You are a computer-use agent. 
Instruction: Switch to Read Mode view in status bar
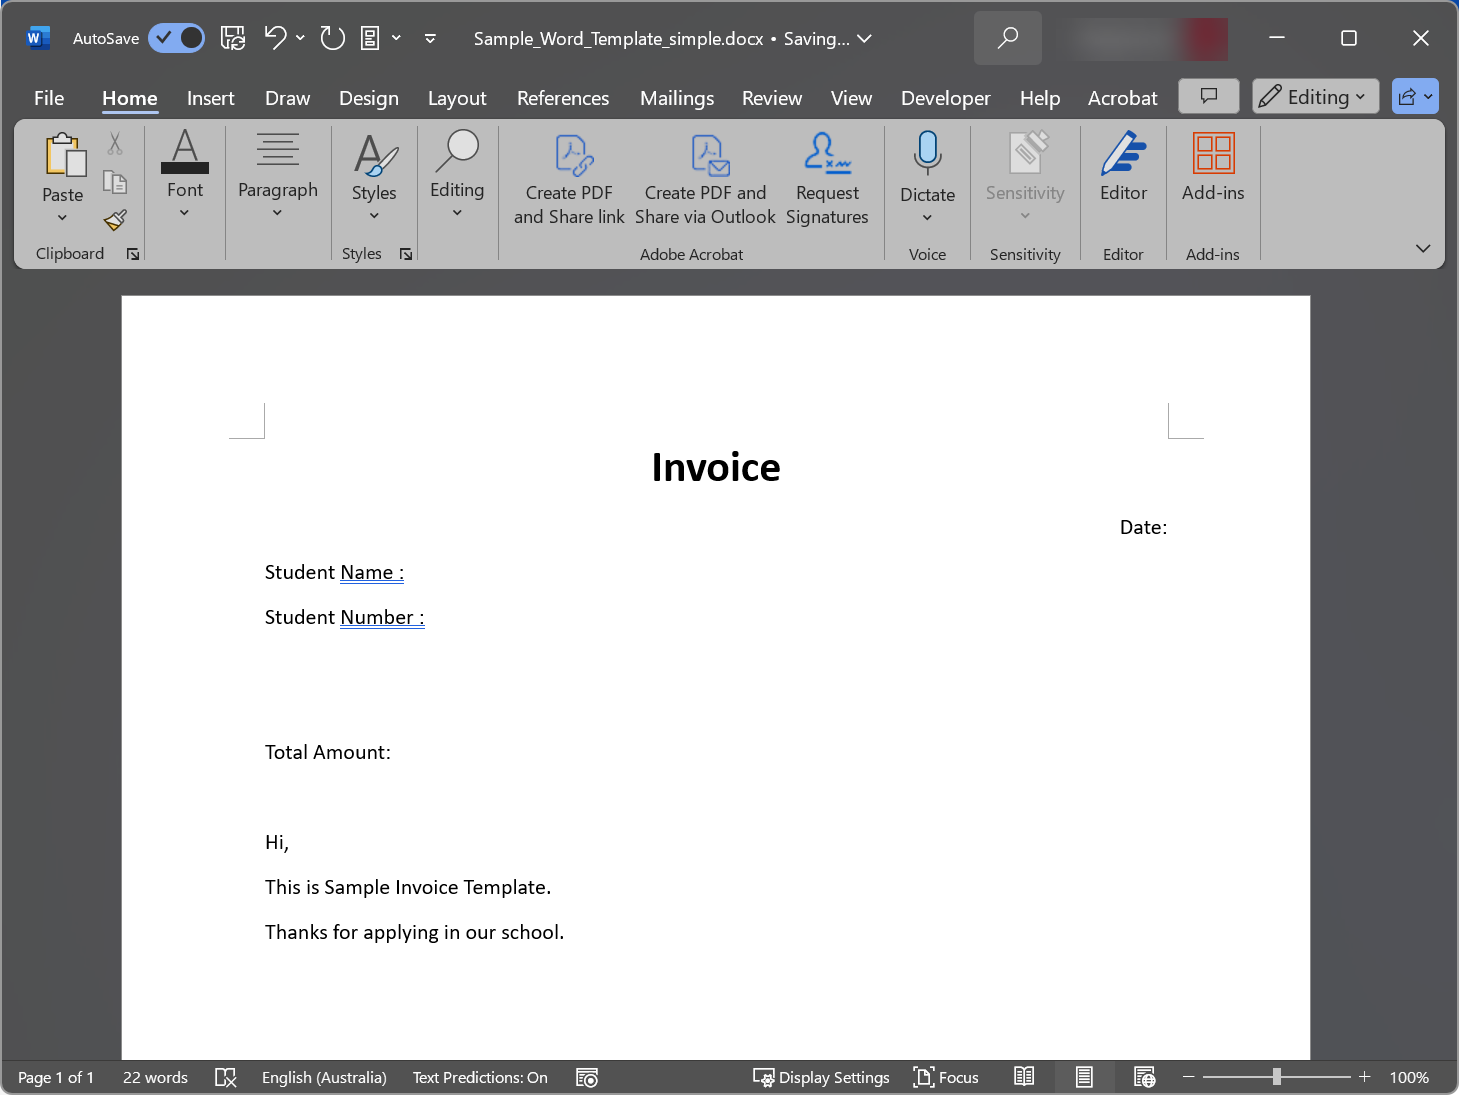[x=1024, y=1077]
